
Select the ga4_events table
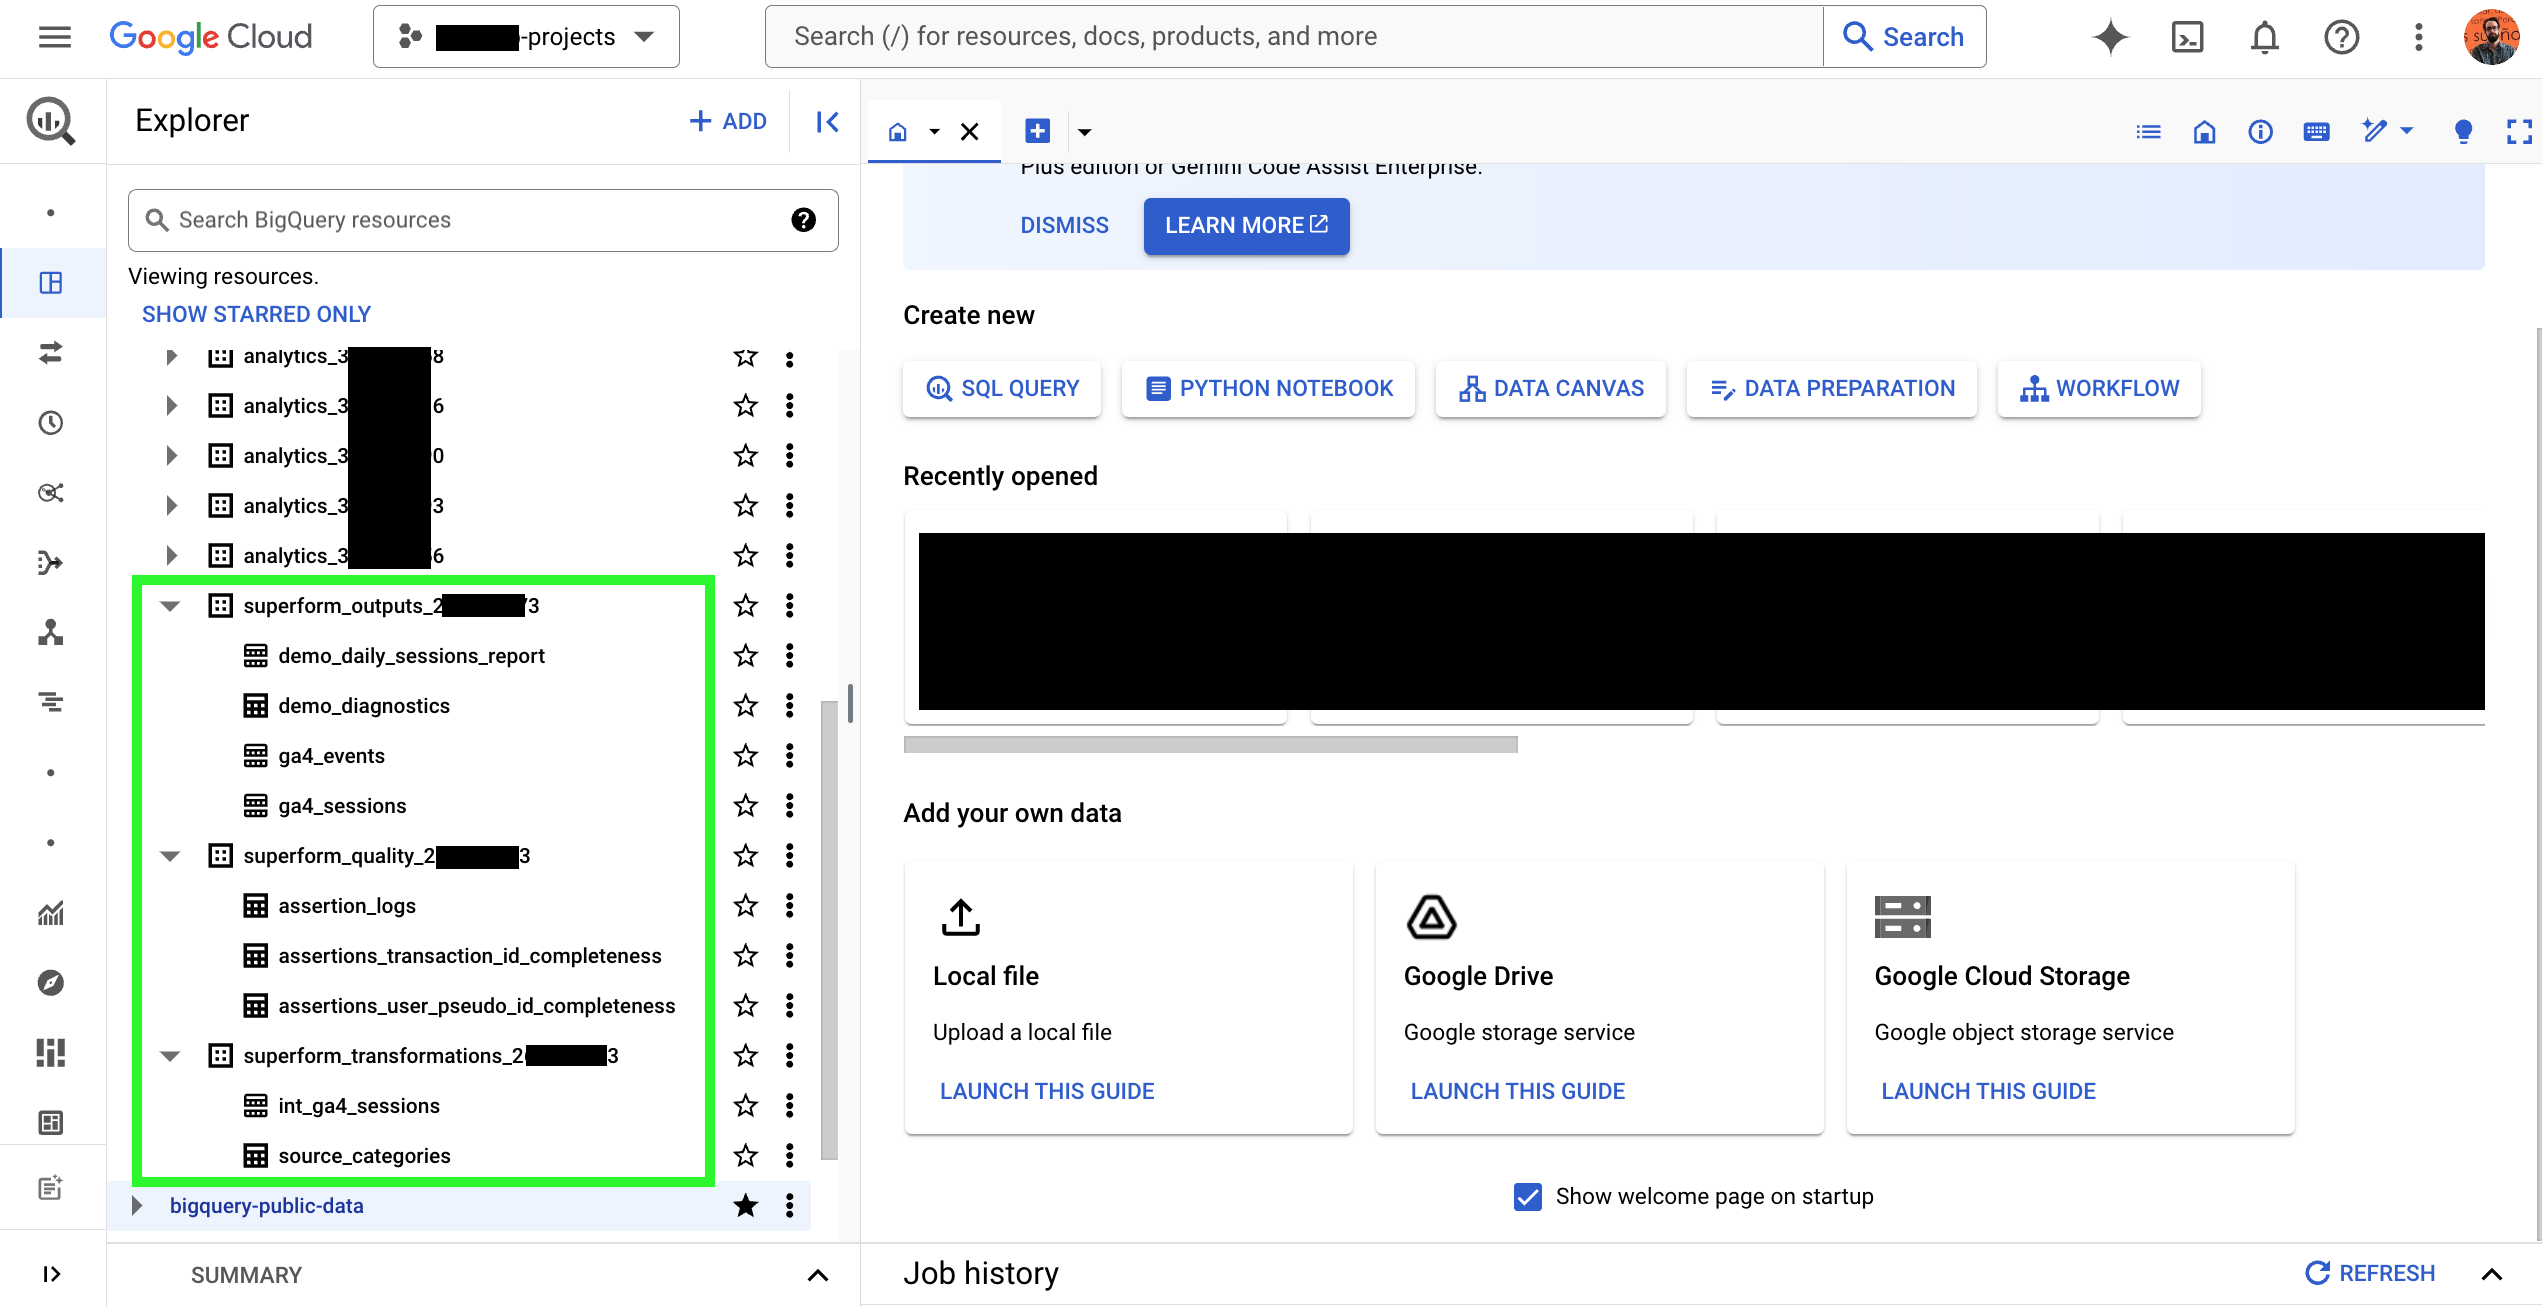point(332,755)
